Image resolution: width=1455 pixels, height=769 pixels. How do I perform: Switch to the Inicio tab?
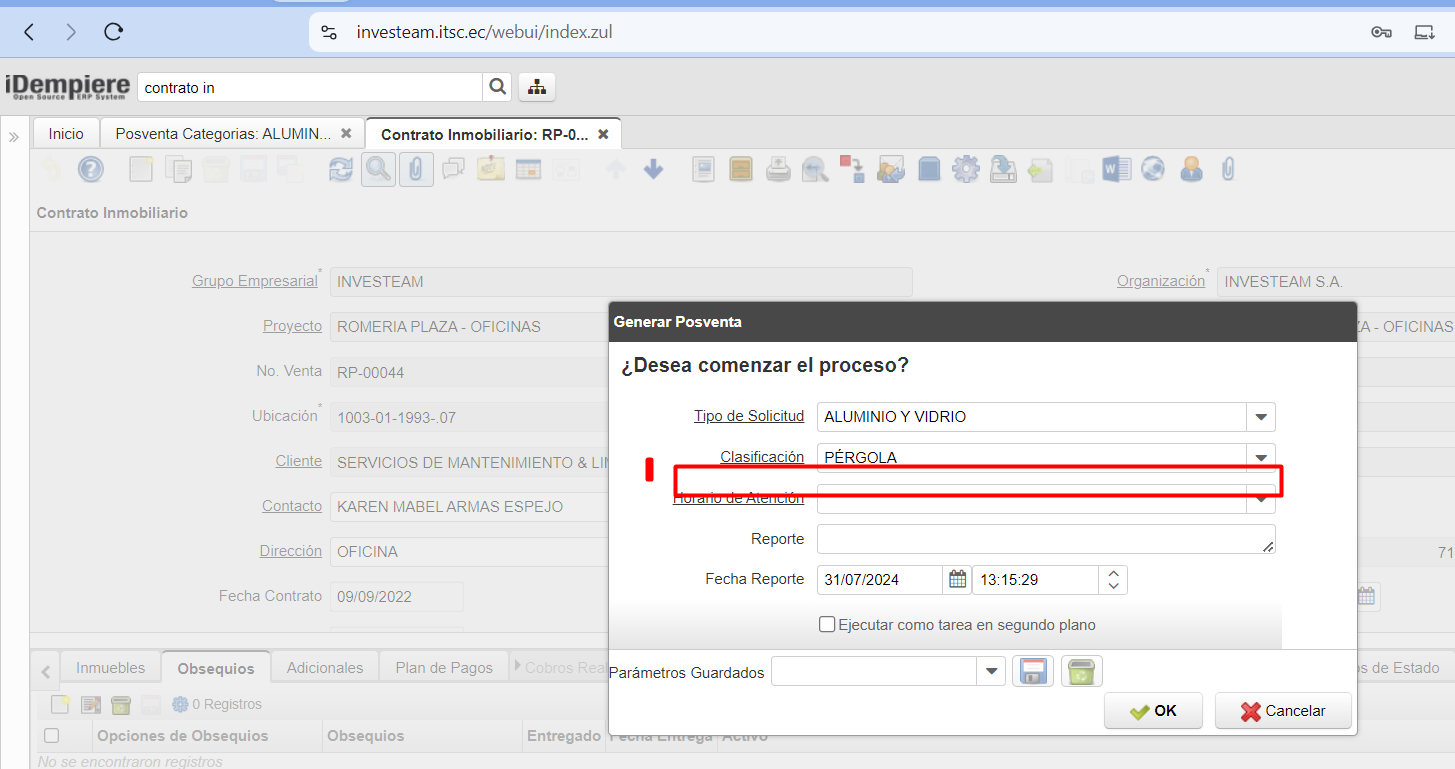pos(66,133)
